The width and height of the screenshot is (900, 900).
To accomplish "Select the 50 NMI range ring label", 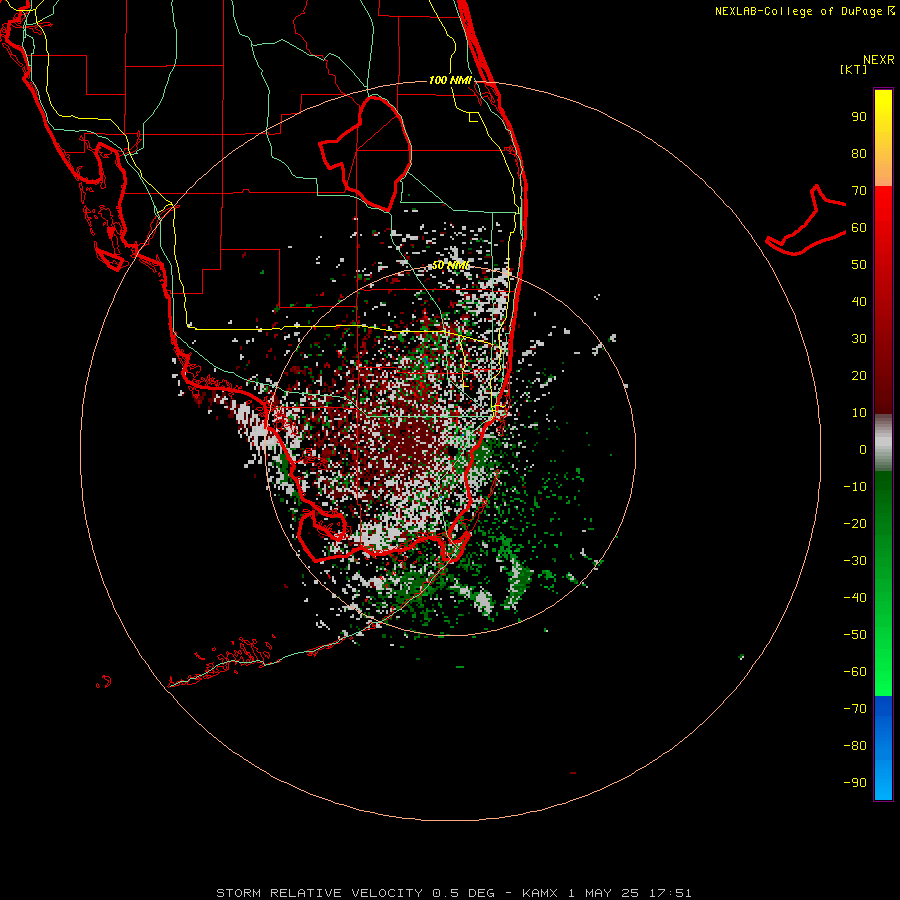I will point(450,265).
